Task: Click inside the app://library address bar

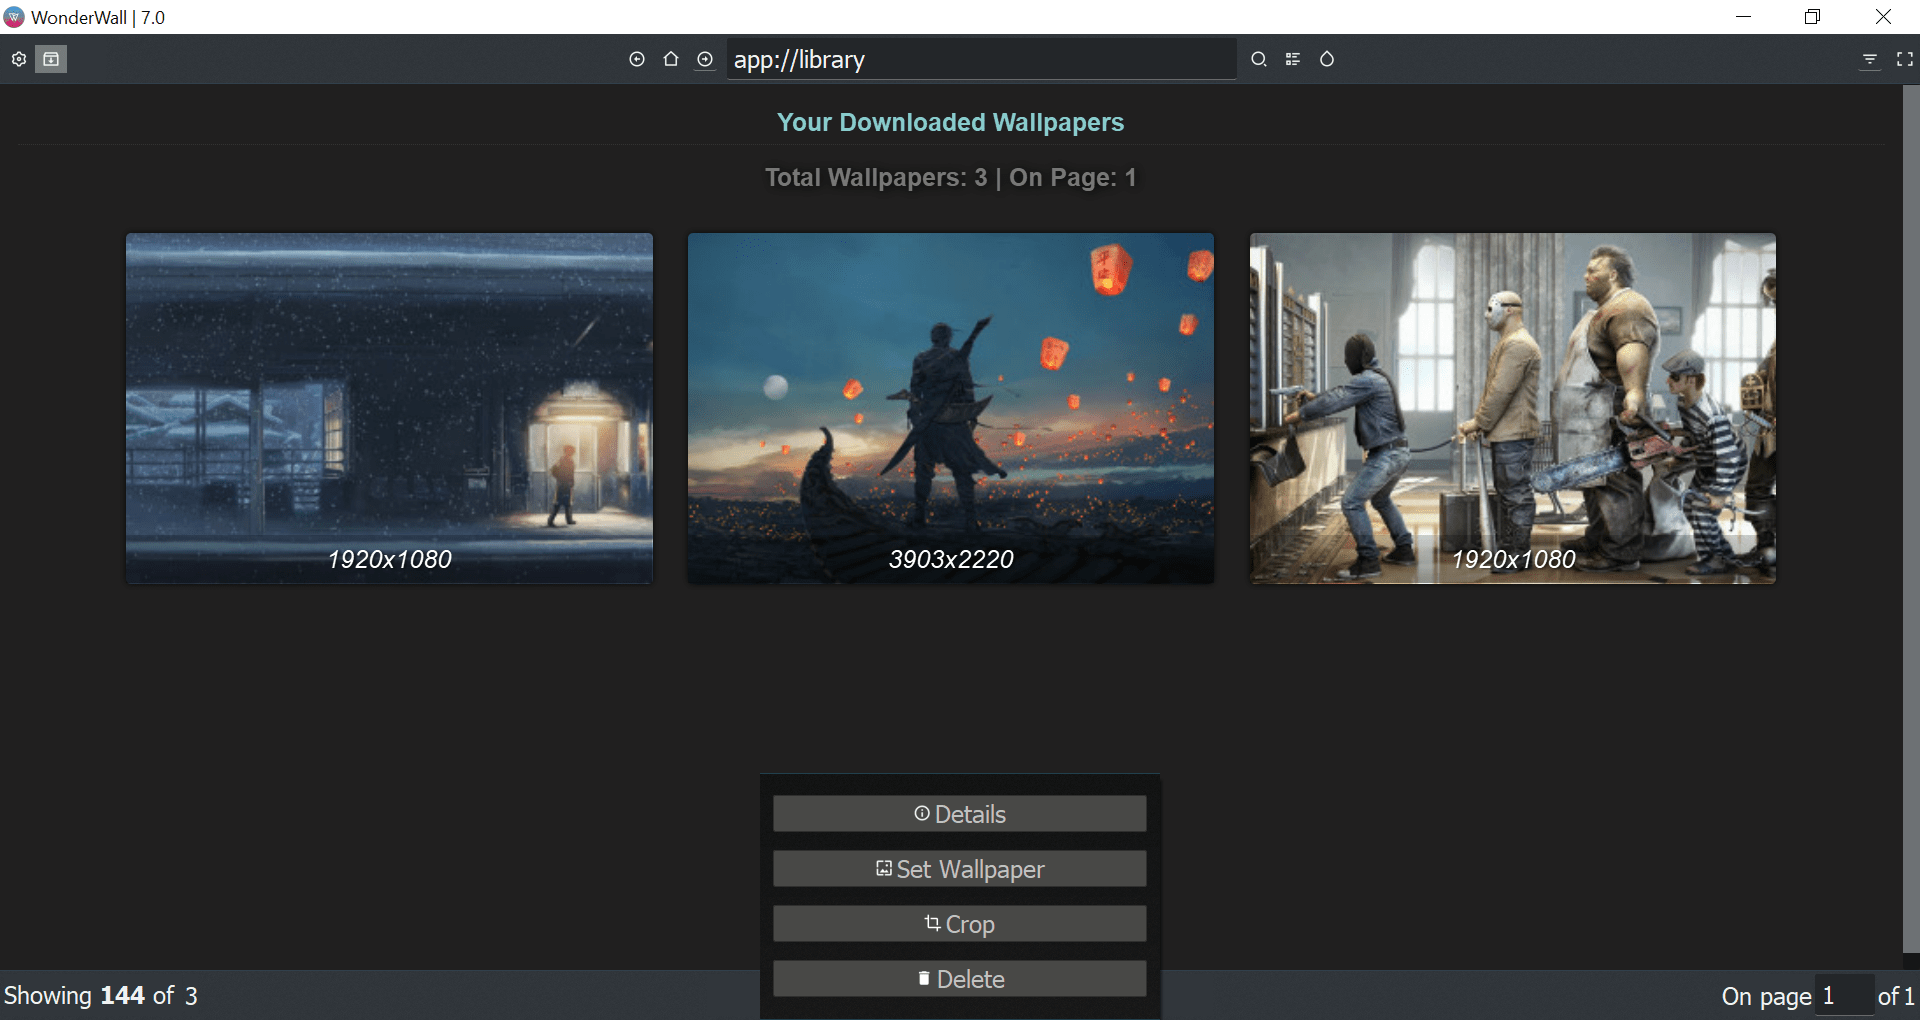Action: [x=981, y=59]
